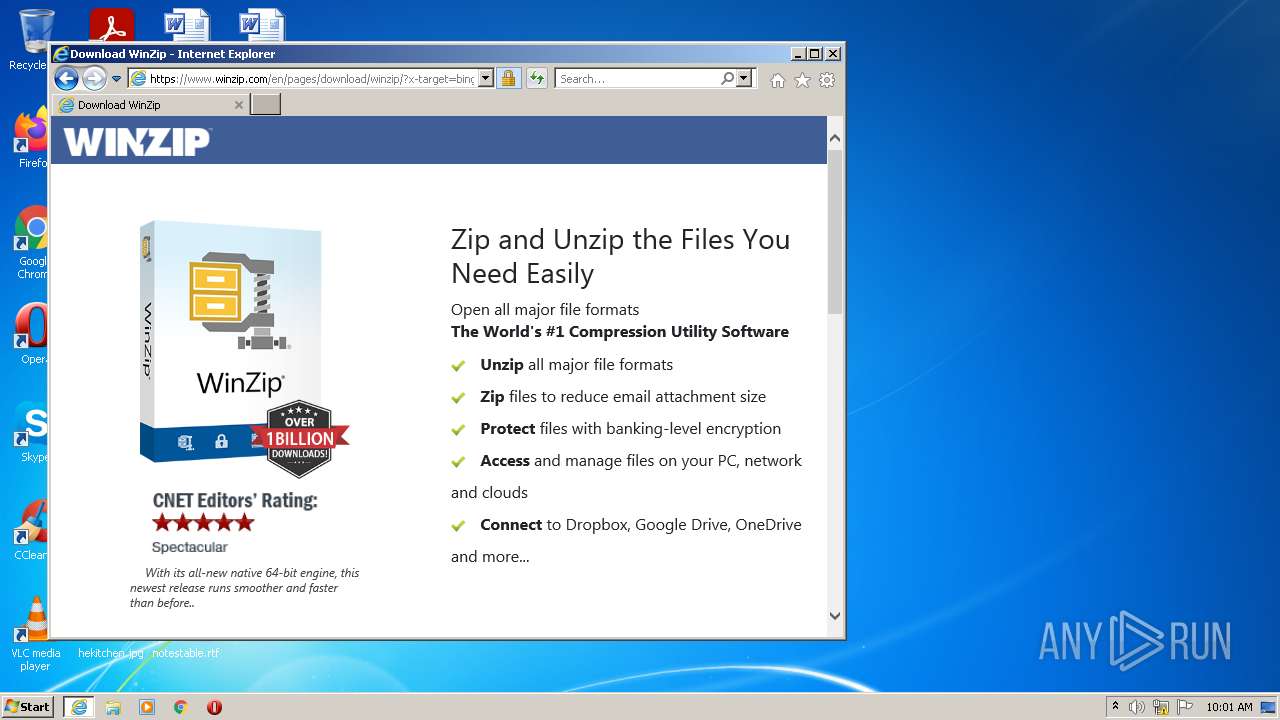1280x720 pixels.
Task: Open the recent pages dropdown arrow
Action: click(x=116, y=79)
